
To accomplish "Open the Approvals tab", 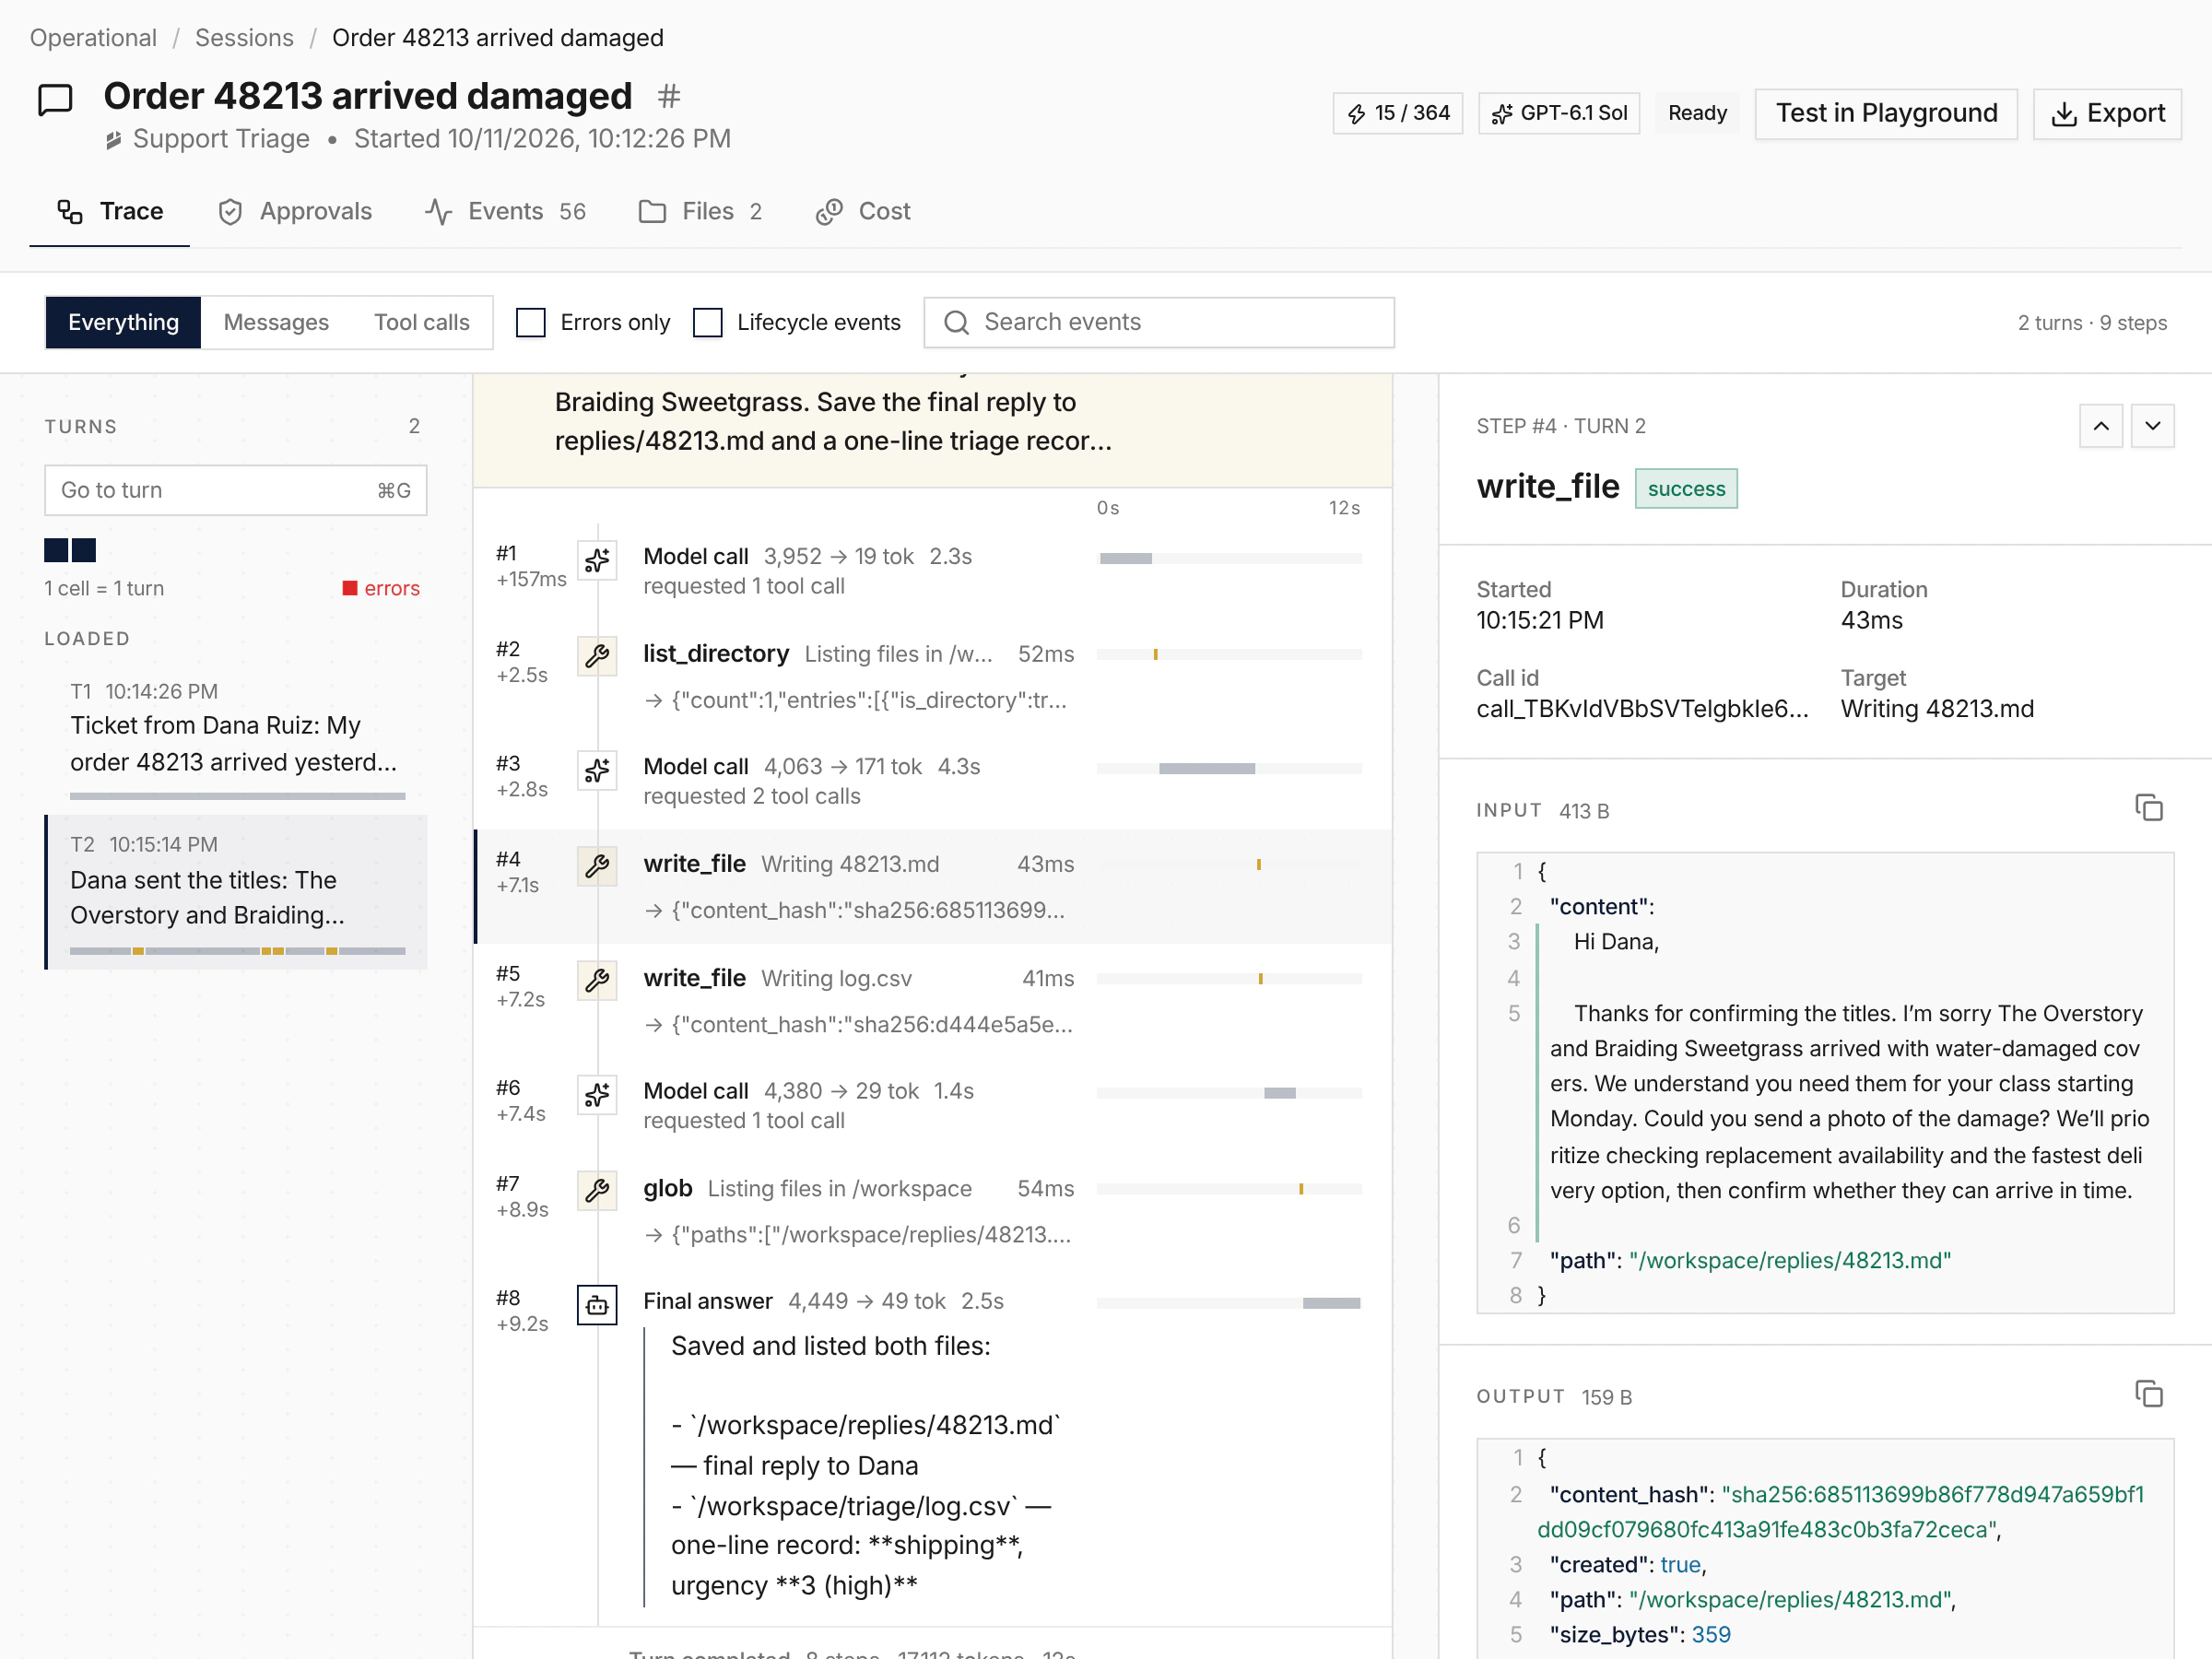I will 295,211.
